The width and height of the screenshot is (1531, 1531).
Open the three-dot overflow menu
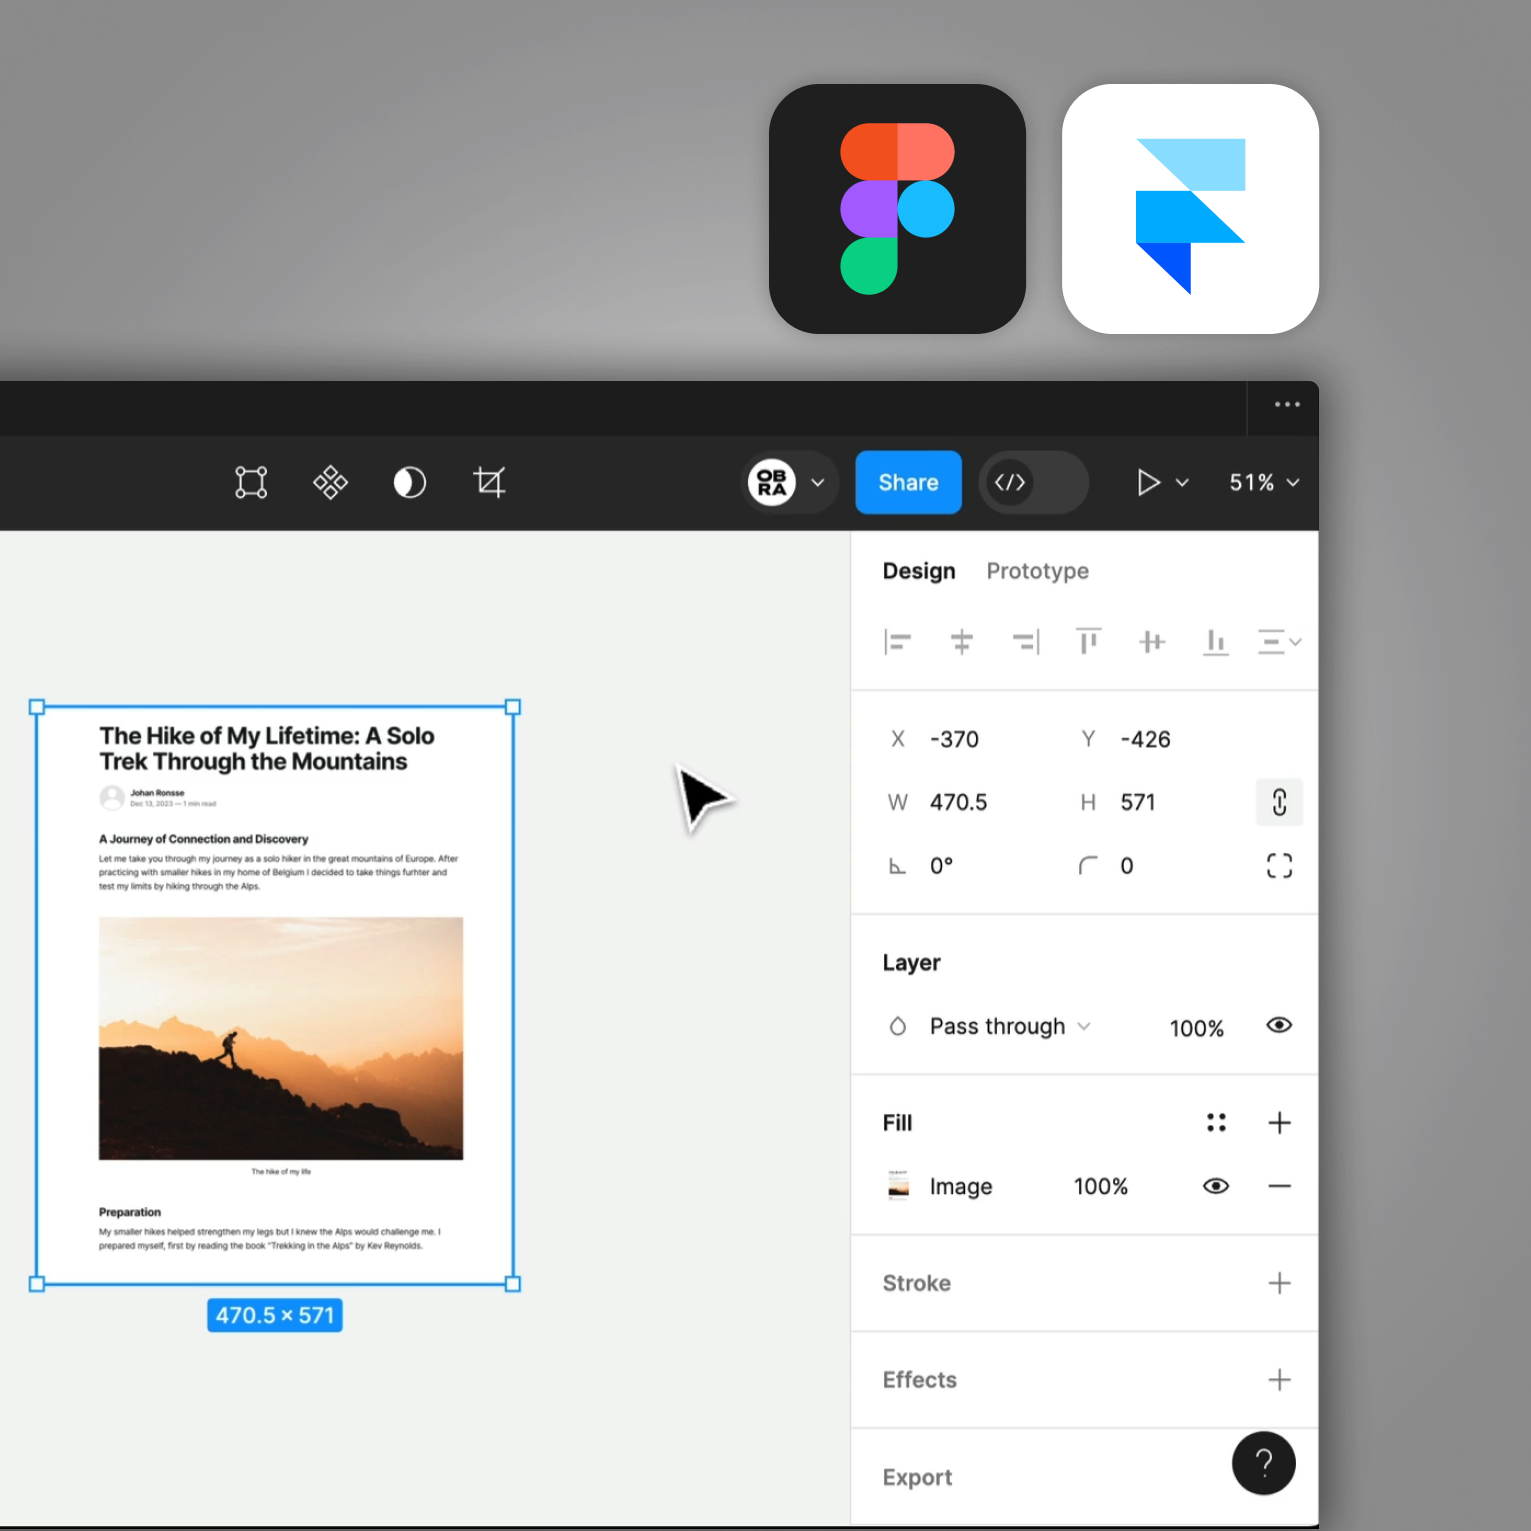(x=1287, y=405)
